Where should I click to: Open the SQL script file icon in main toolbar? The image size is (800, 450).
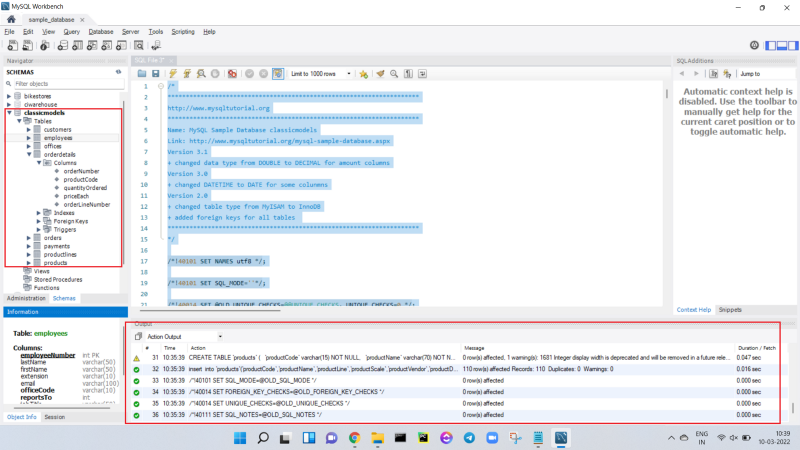[x=27, y=45]
